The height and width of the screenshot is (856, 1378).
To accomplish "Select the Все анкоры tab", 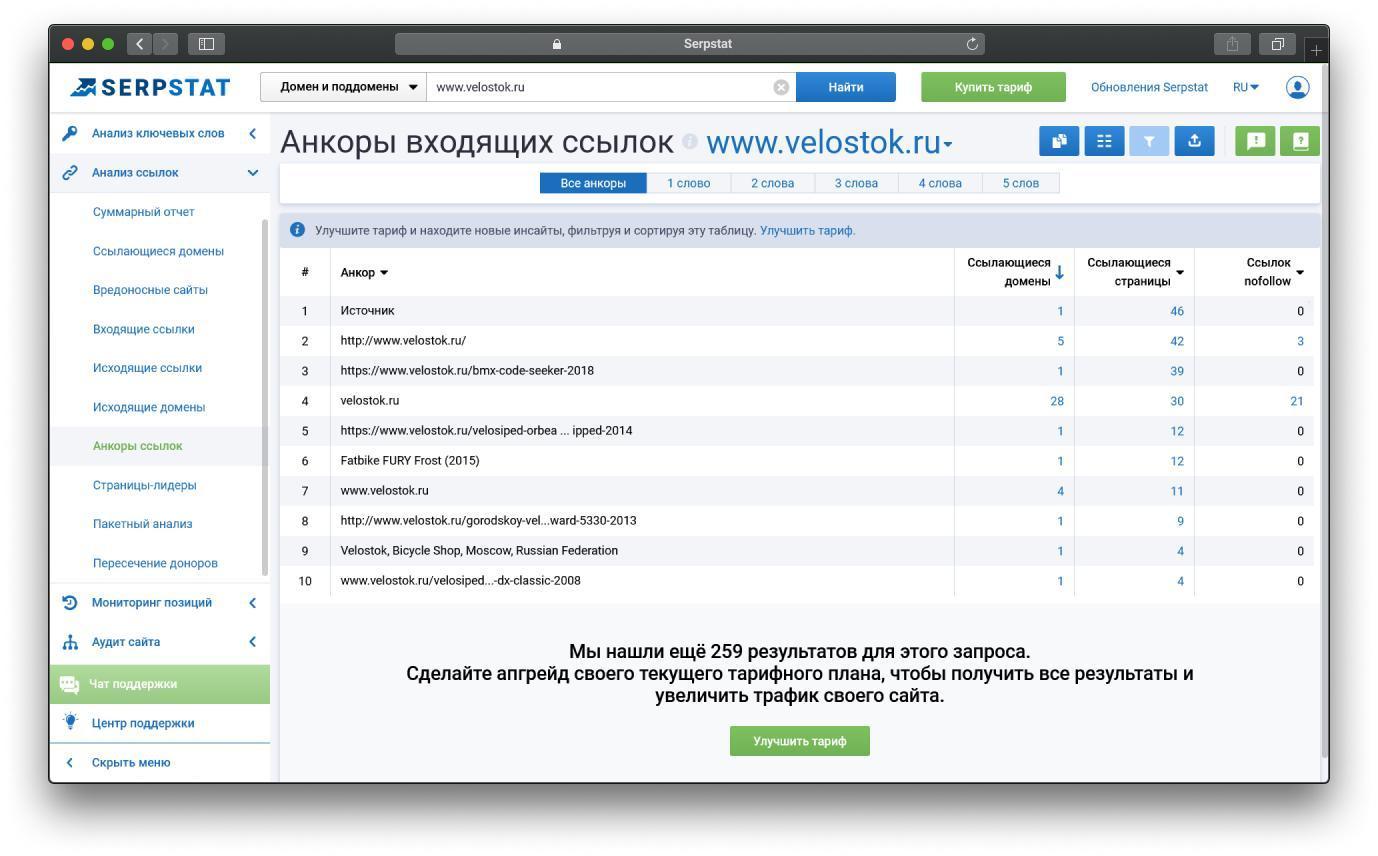I will (594, 183).
